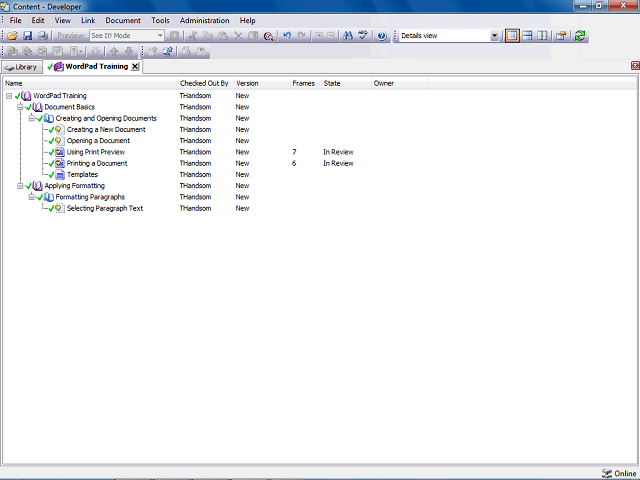Click the red record target icon
The width and height of the screenshot is (640, 480).
pos(268,36)
